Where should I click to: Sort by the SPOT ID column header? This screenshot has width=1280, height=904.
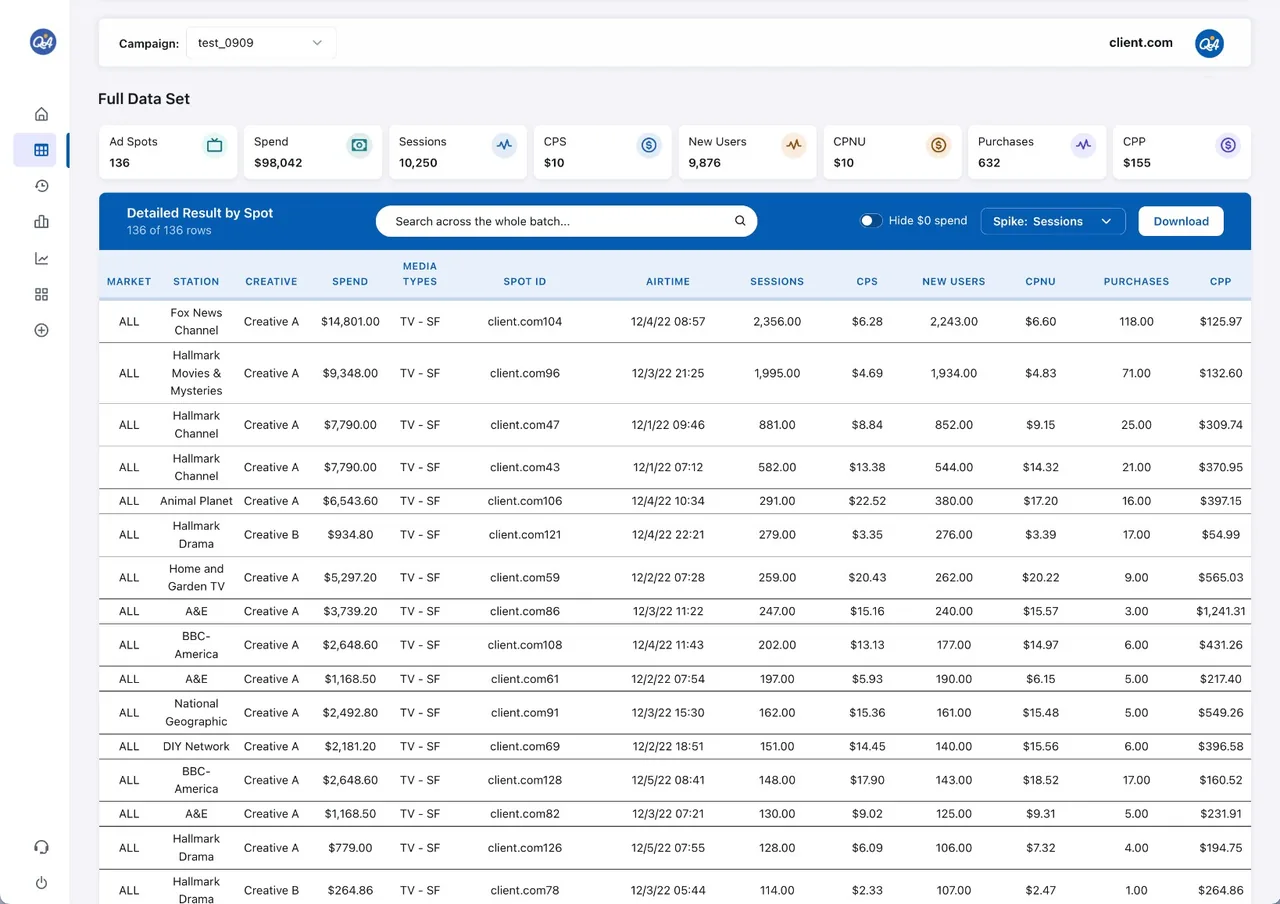(525, 282)
